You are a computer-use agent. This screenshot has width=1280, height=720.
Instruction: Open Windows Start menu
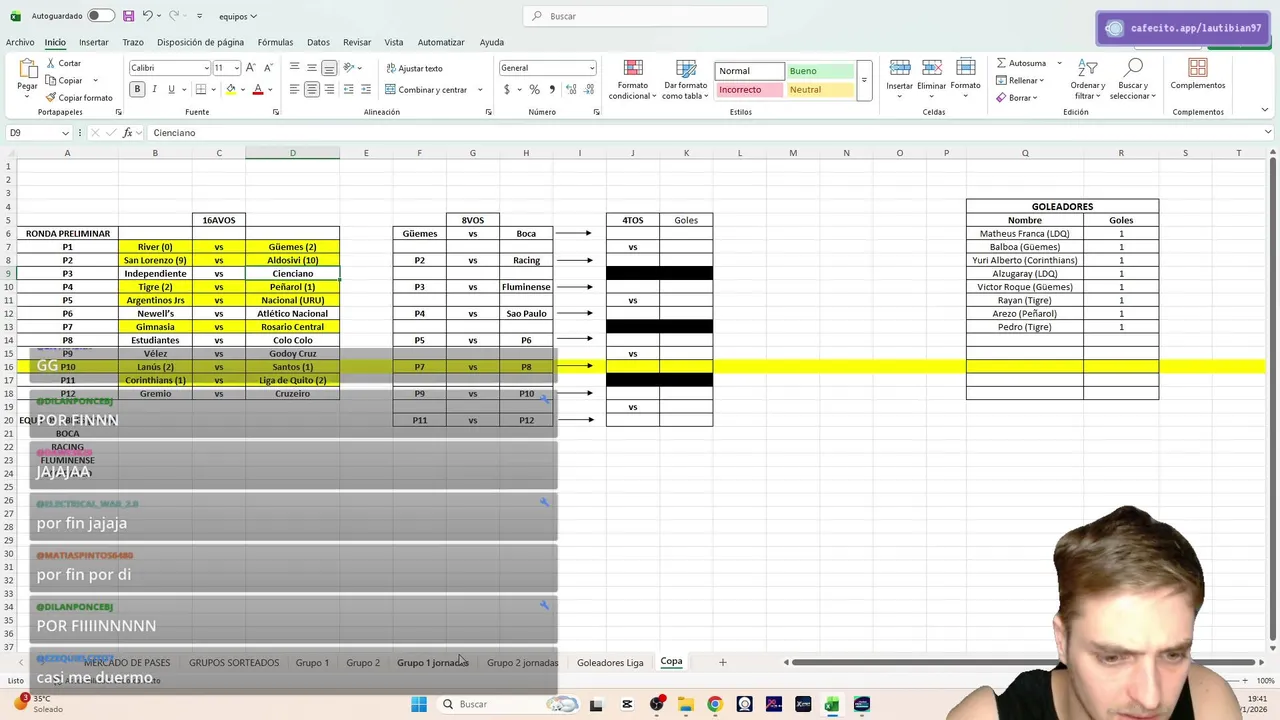(419, 704)
